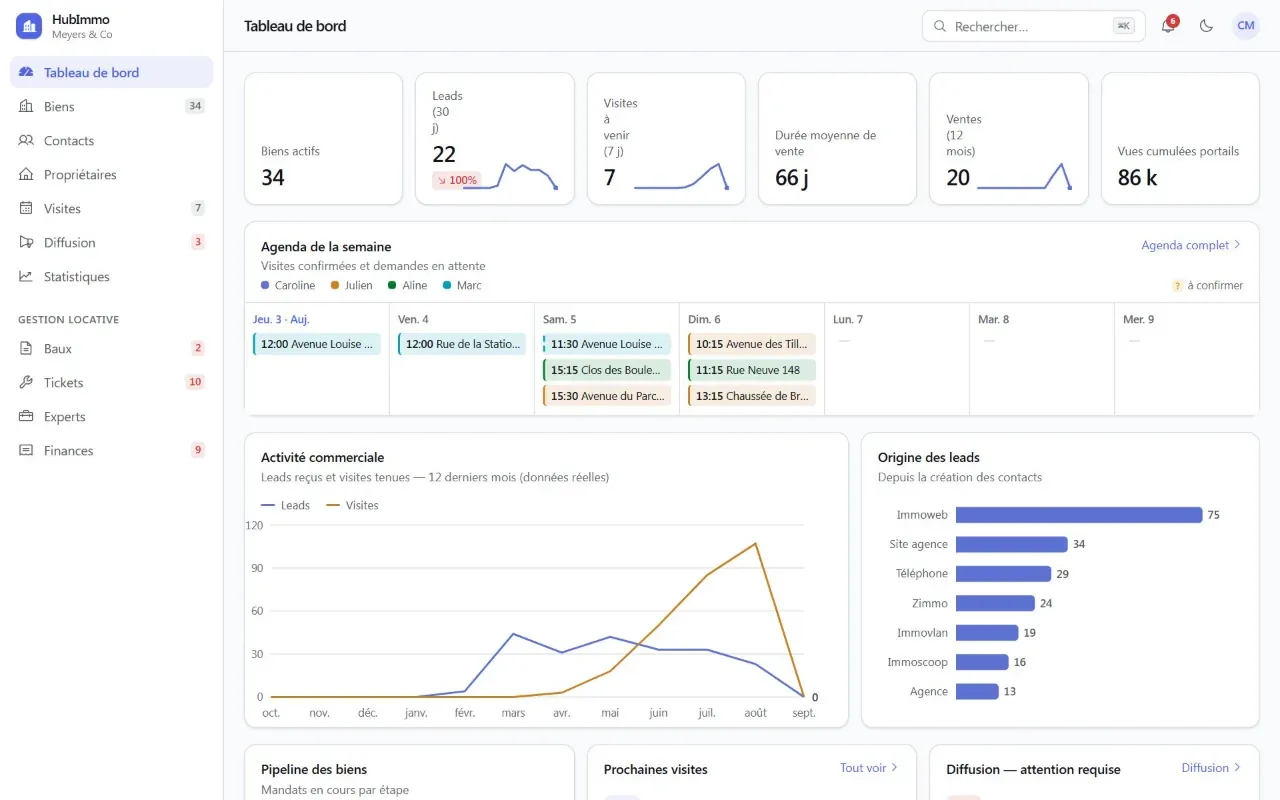This screenshot has width=1280, height=800.
Task: Click the Caroline agent legend dot
Action: pos(265,285)
